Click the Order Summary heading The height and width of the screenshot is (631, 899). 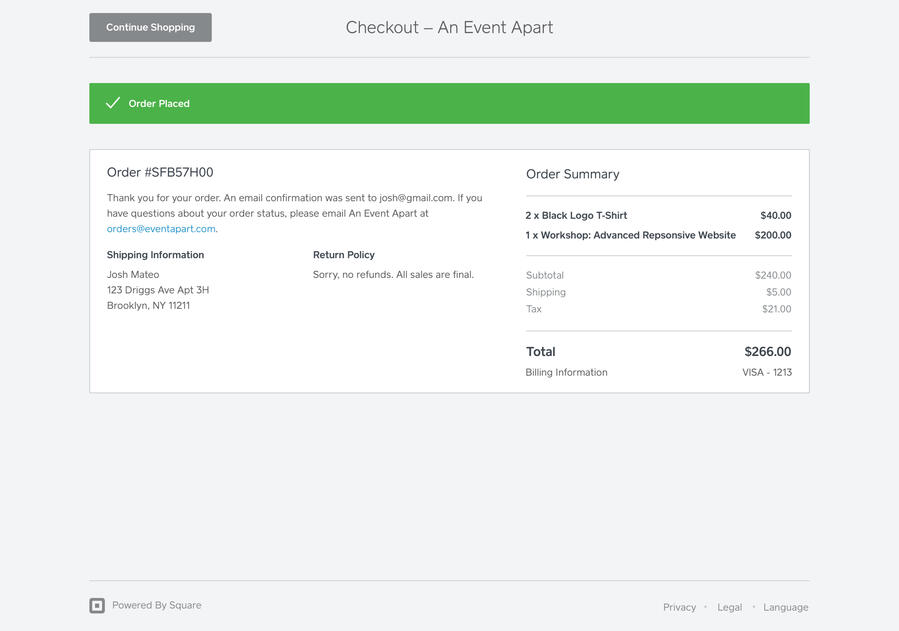coord(572,174)
